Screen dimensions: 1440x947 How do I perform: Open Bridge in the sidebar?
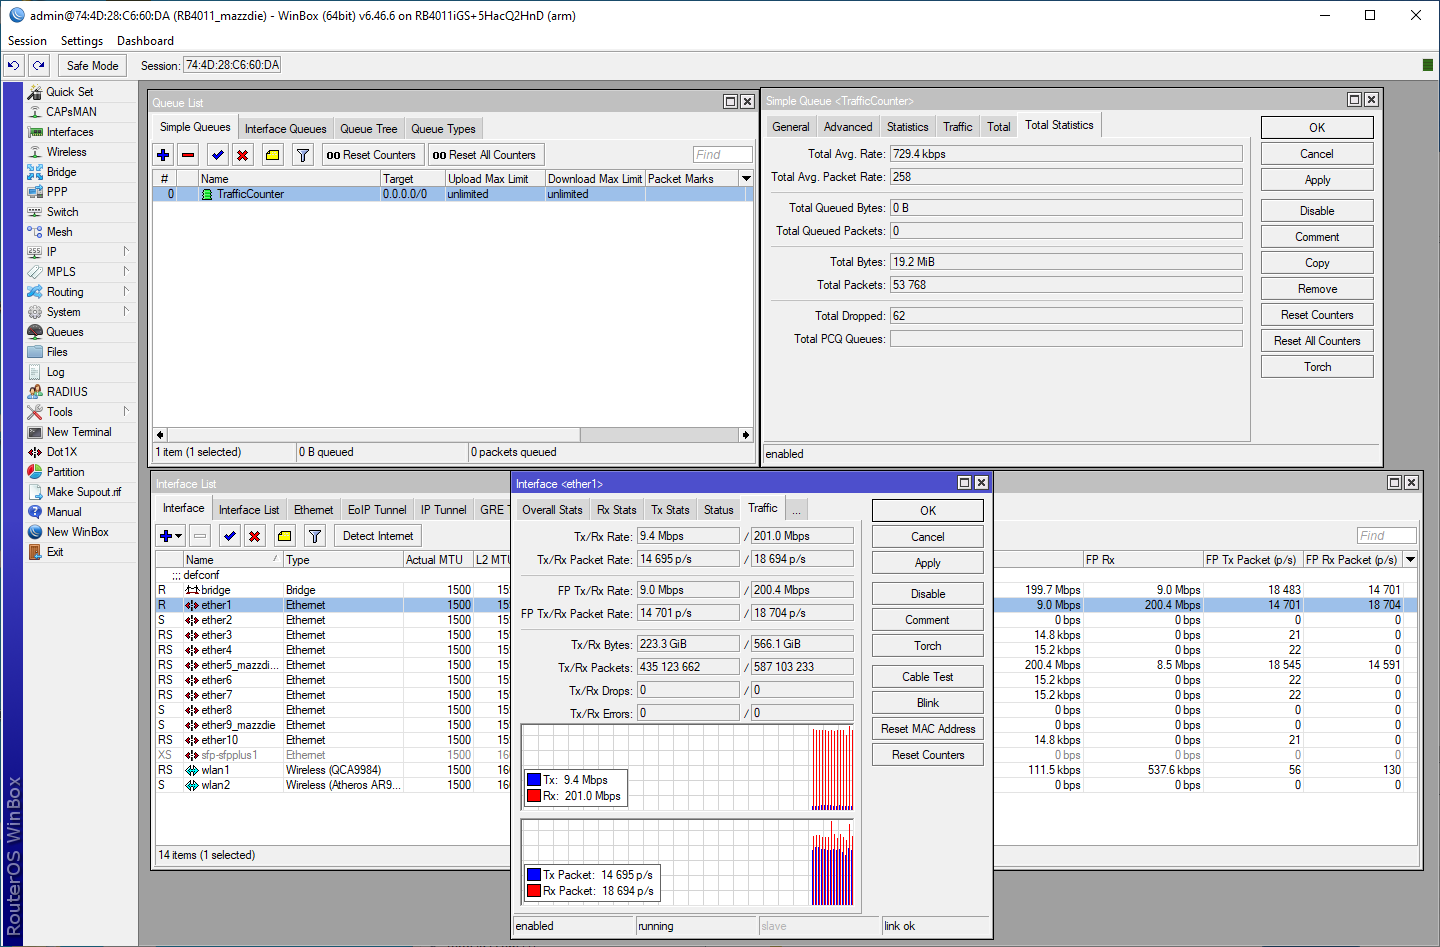click(61, 172)
